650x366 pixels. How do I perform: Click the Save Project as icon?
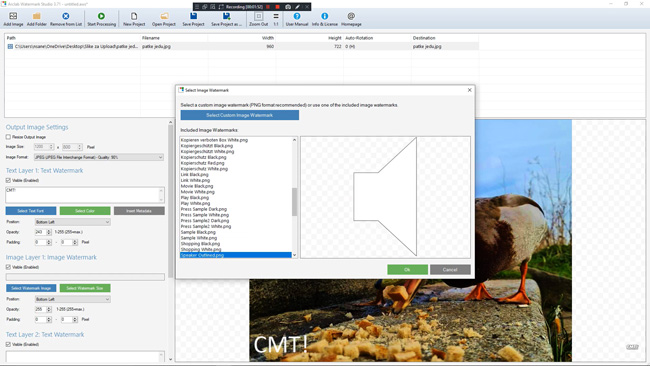tap(226, 16)
